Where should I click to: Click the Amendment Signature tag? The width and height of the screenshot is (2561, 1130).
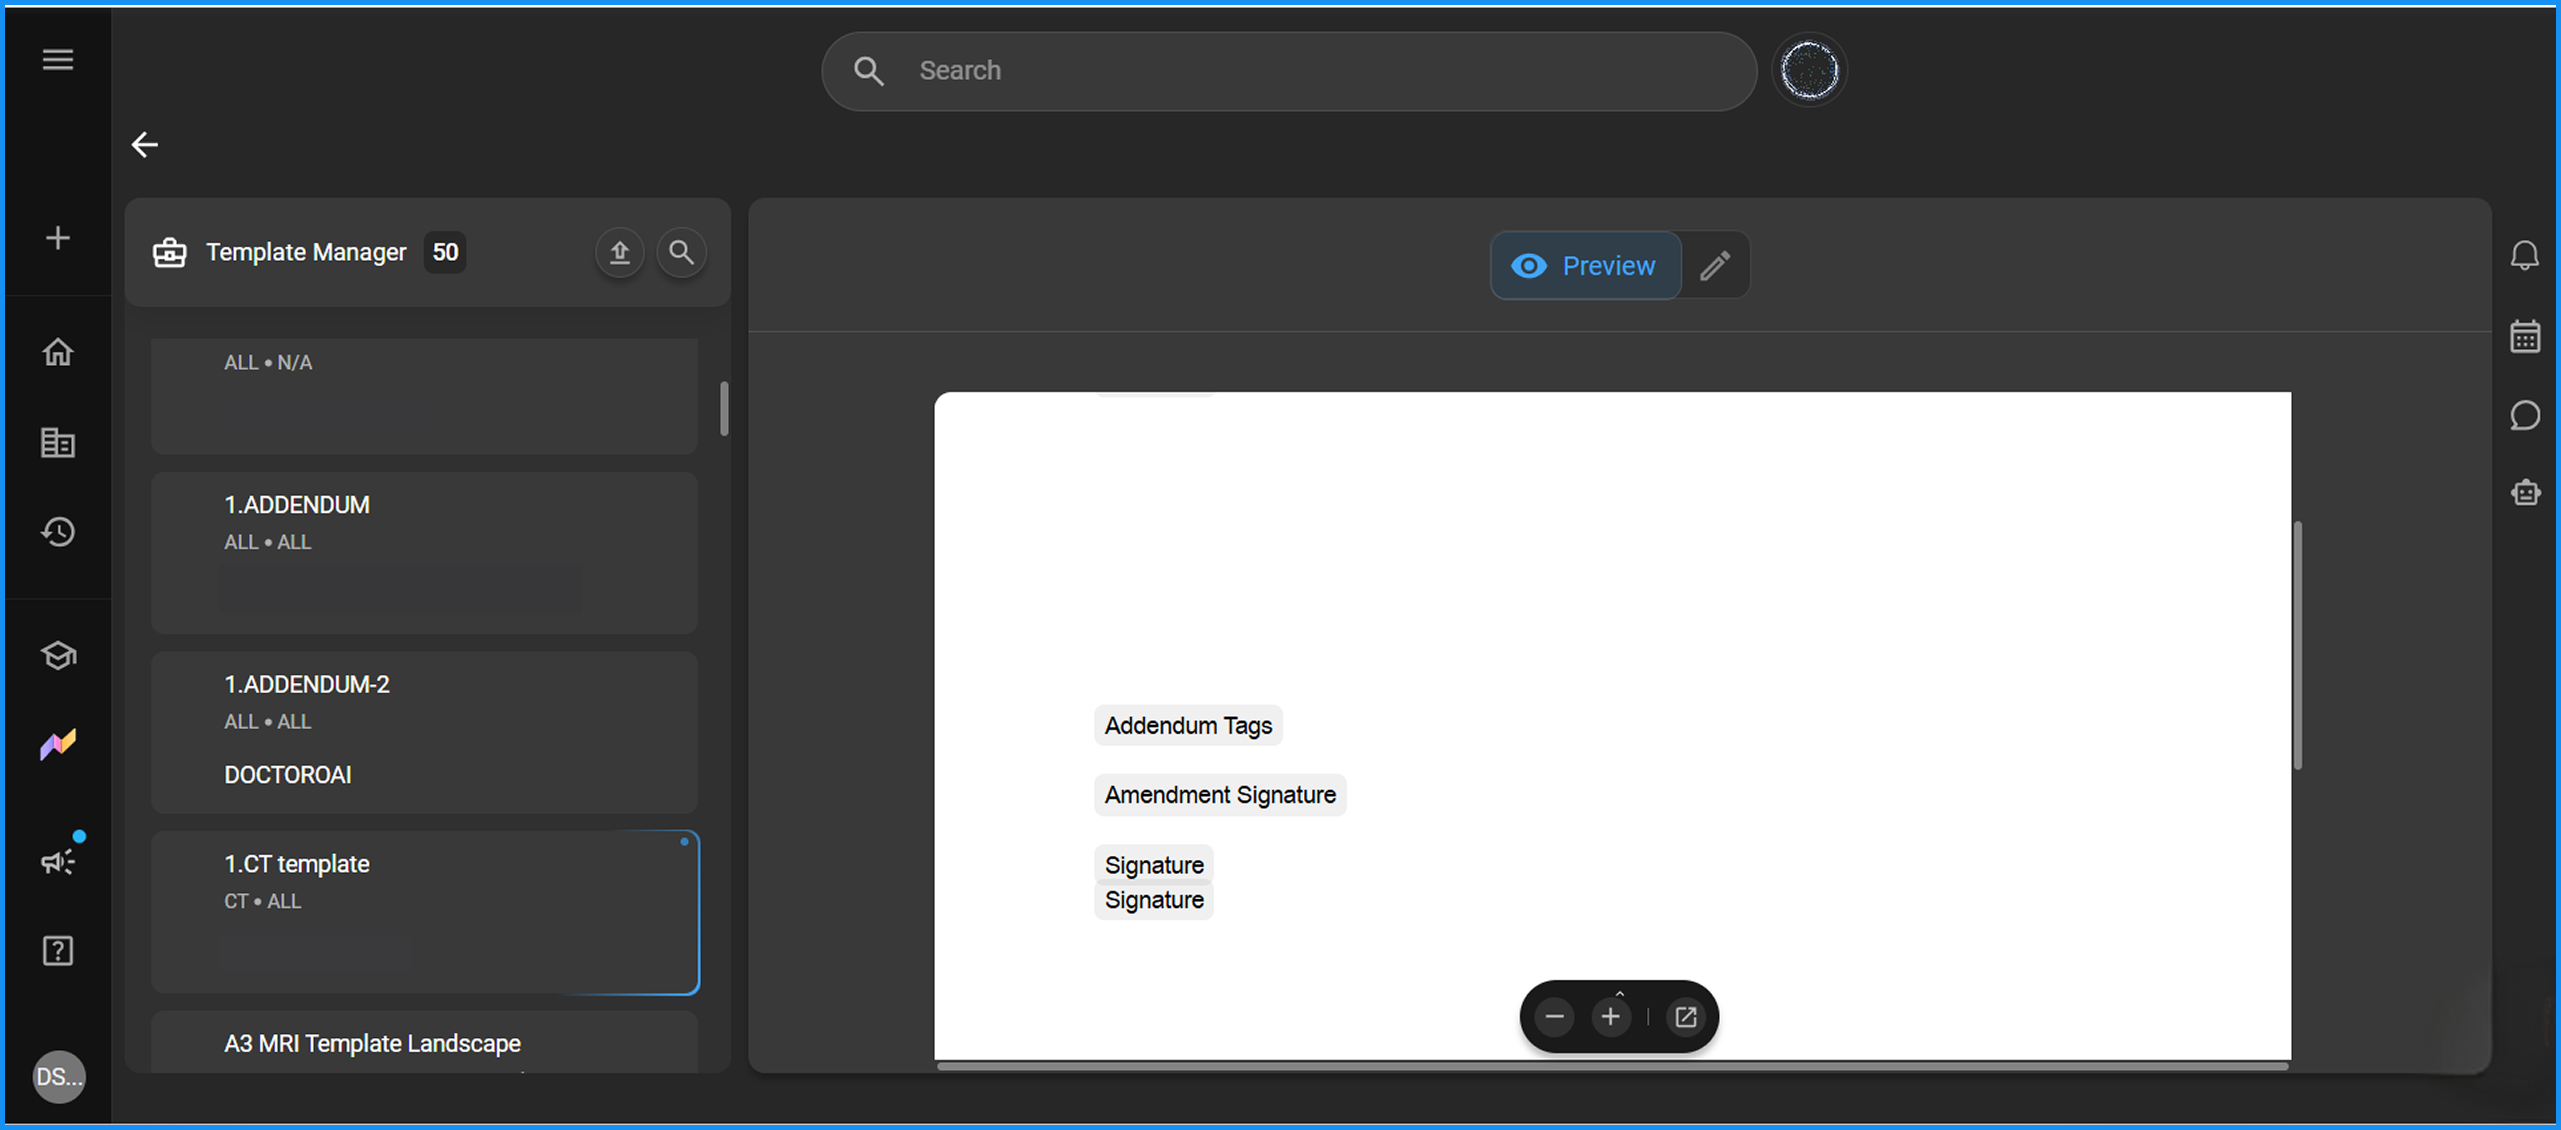(x=1220, y=795)
